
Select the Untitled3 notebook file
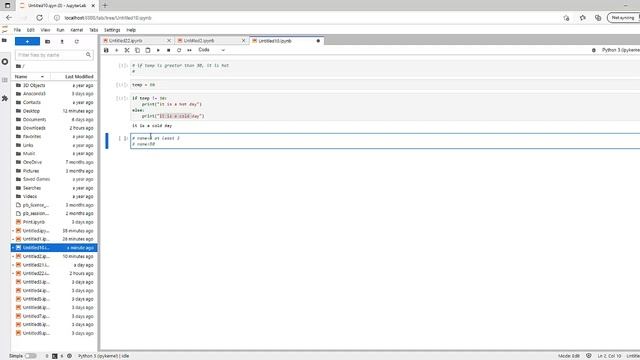click(x=54, y=282)
